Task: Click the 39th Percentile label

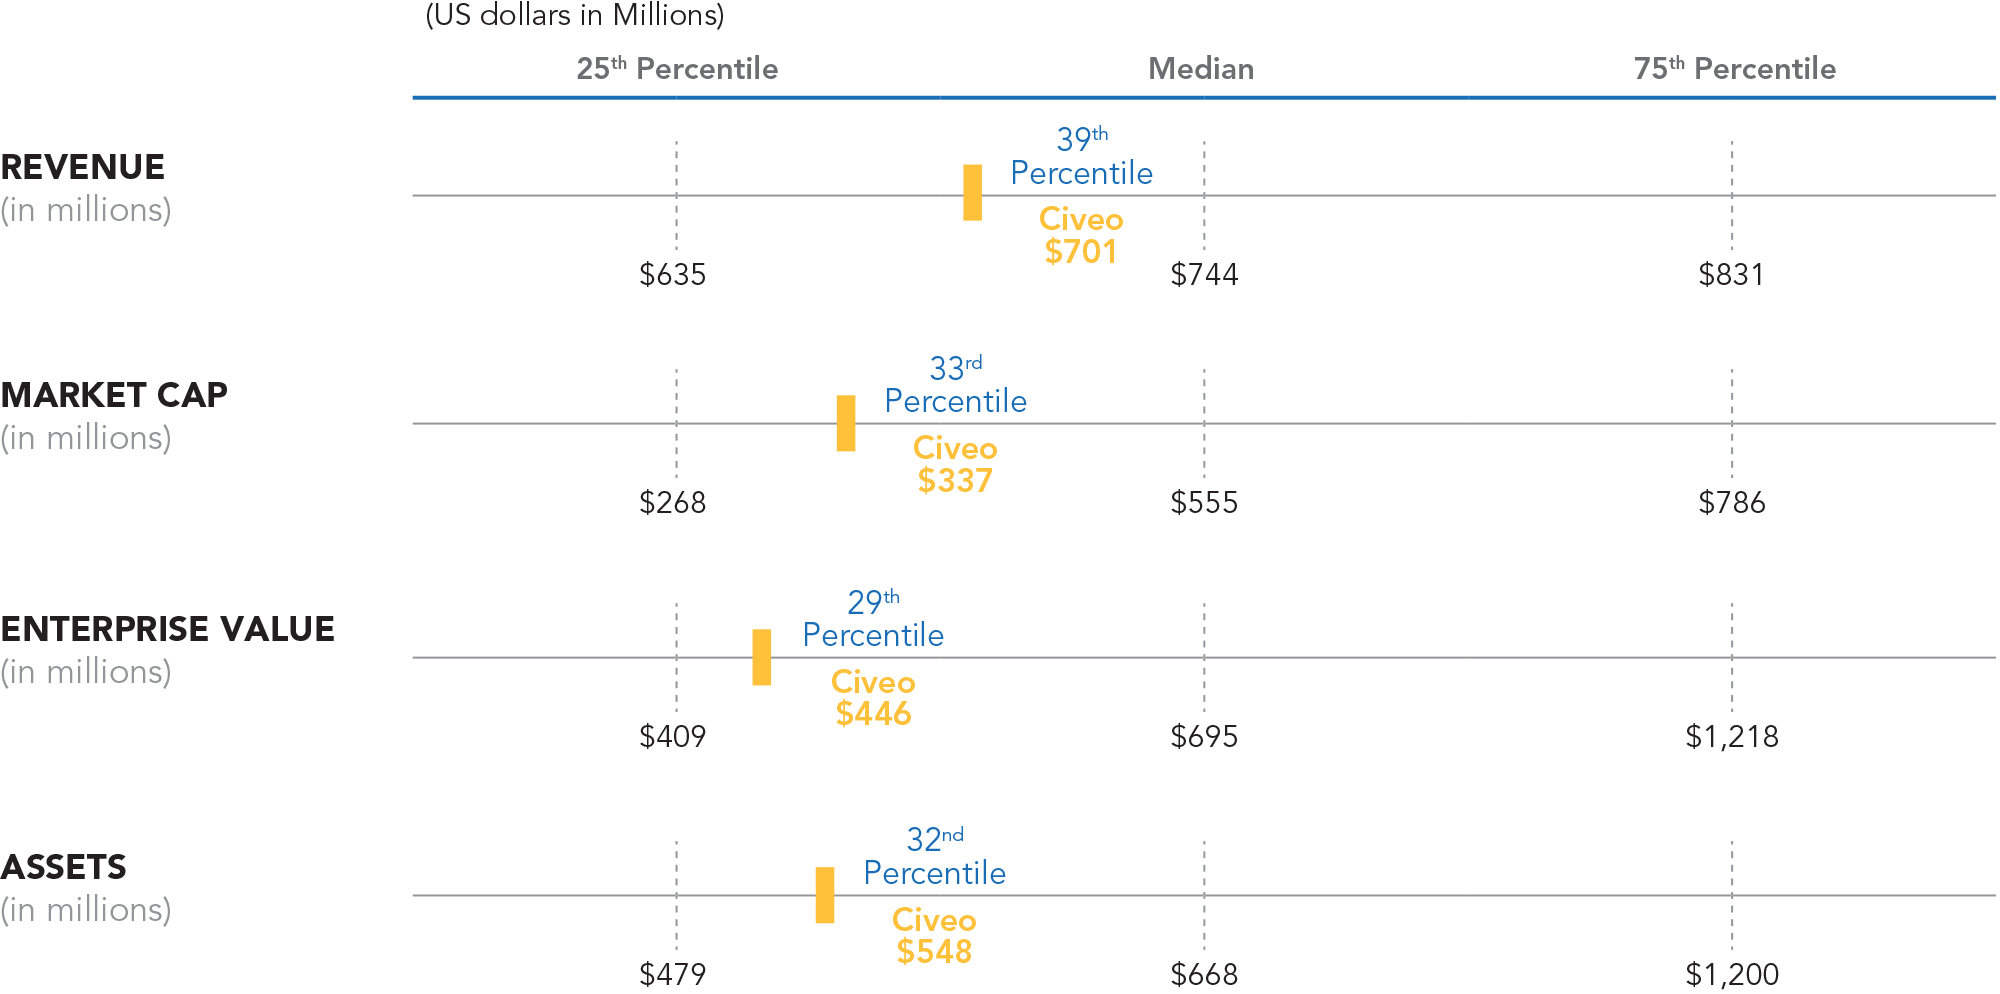Action: 1081,157
